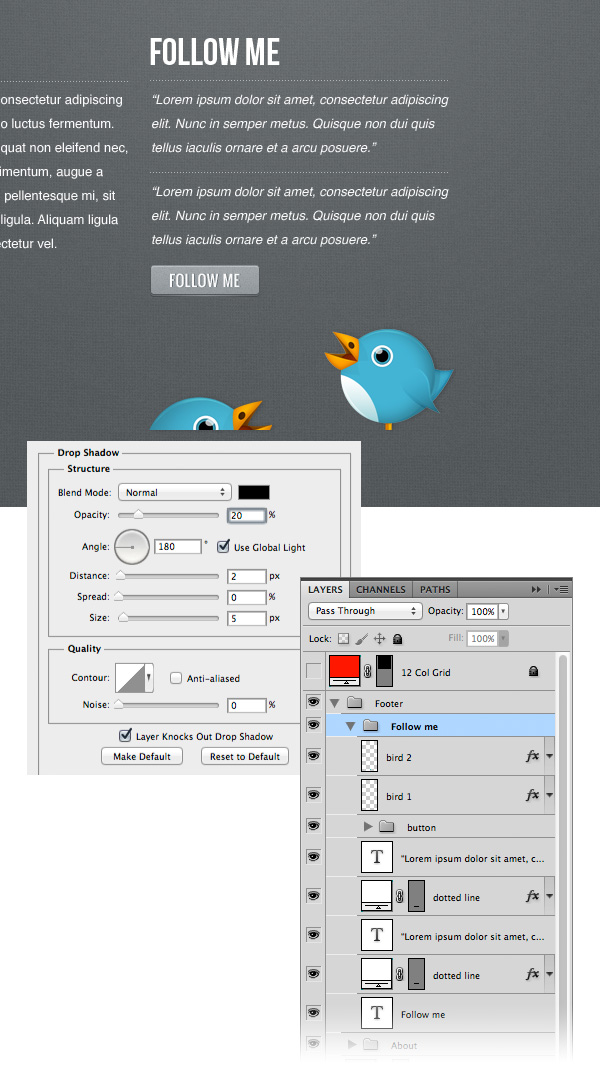Collapse the Footer group triangle

tap(335, 703)
